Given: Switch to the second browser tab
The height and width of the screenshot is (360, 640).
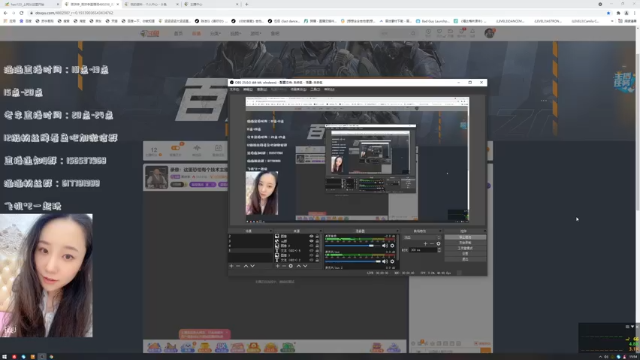Looking at the screenshot, I should [92, 4].
